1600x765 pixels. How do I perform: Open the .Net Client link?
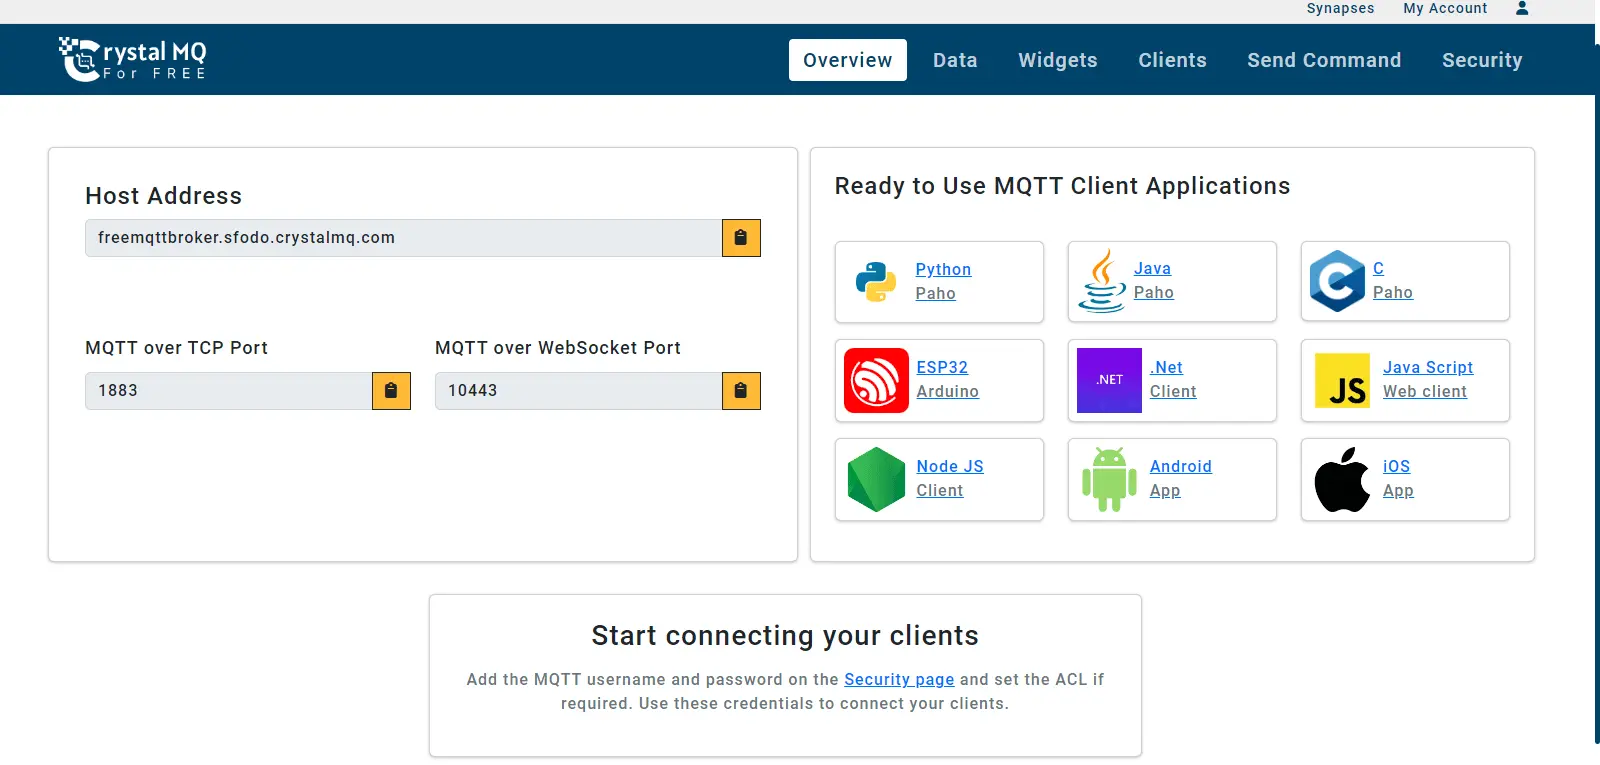1173,379
